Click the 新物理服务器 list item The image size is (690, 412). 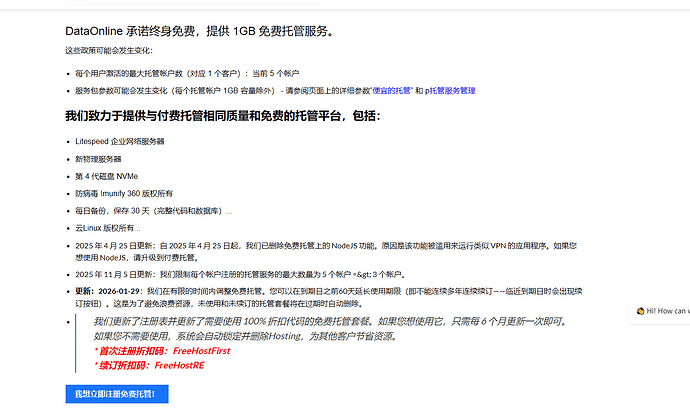(x=98, y=159)
